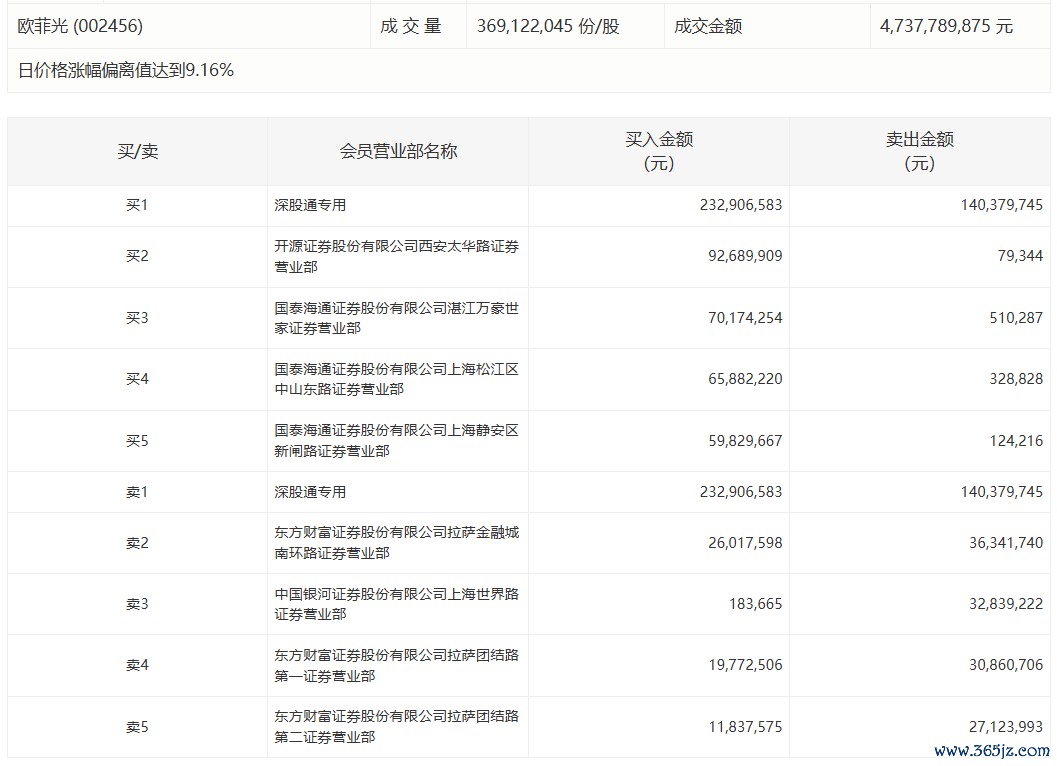Select the 卖5 row label
The height and width of the screenshot is (766, 1057).
coord(137,728)
